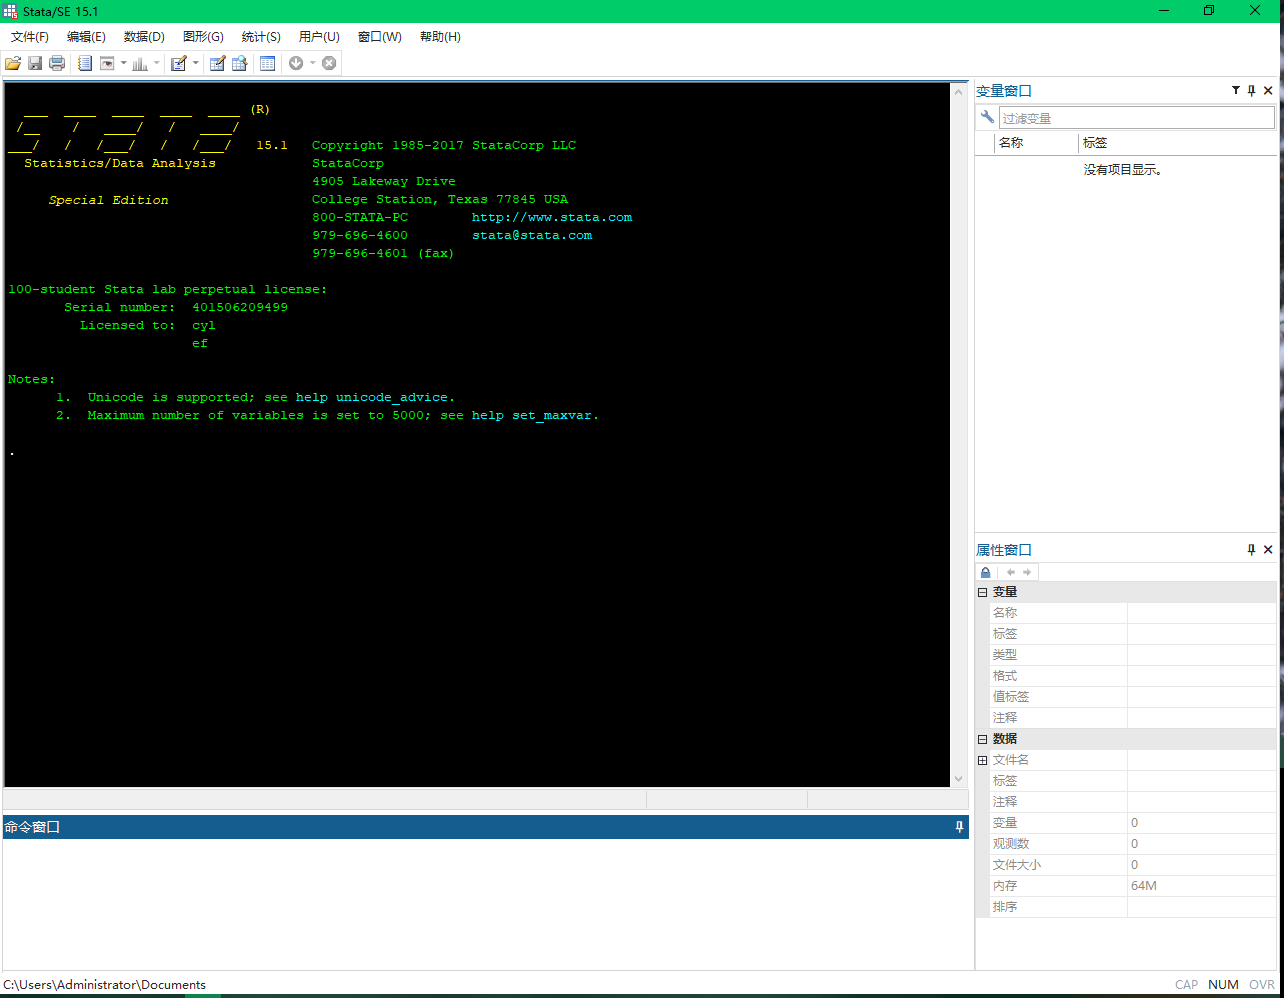The image size is (1284, 998).
Task: Open the stata@stata.com email link
Action: (532, 235)
